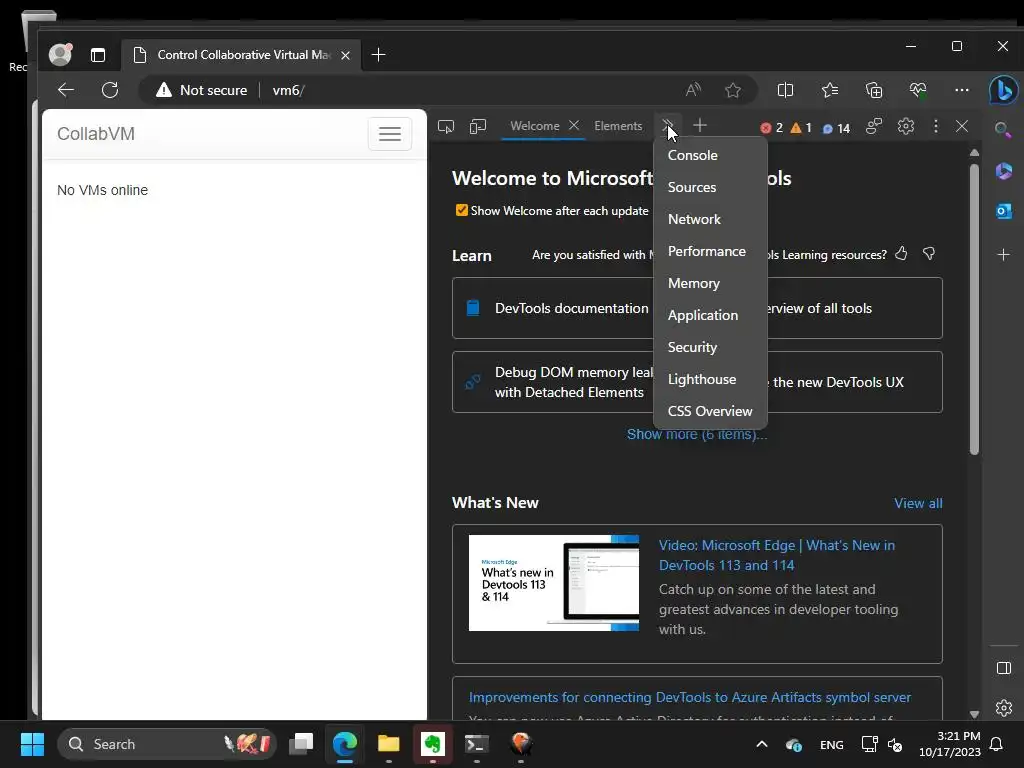Open What's new in Devtools video thumbnail
Image resolution: width=1024 pixels, height=768 pixels.
pos(554,583)
